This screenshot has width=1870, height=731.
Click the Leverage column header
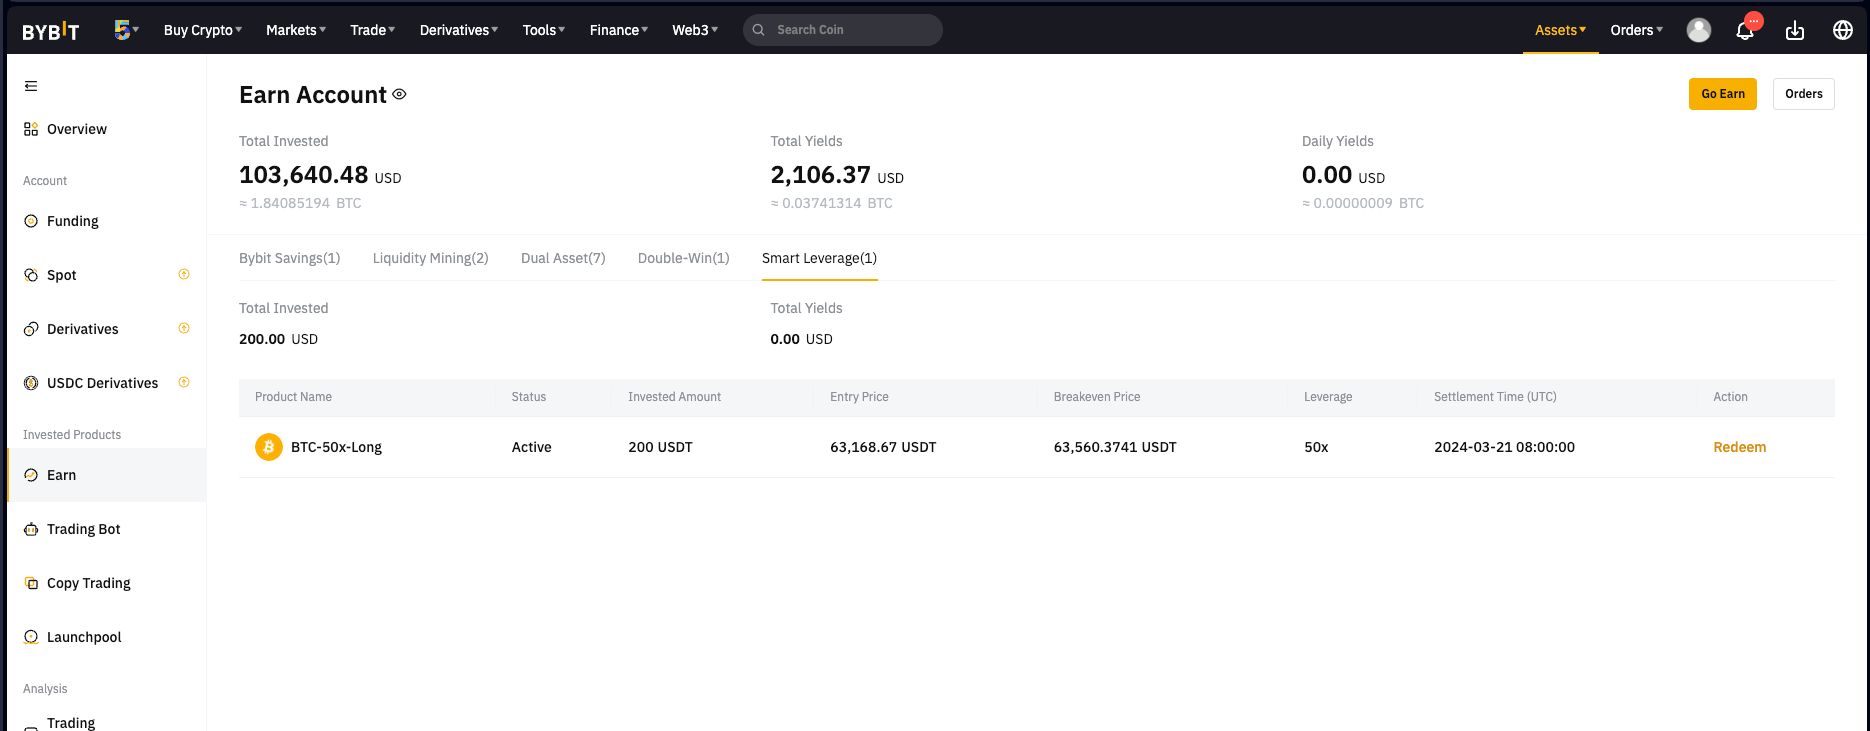click(x=1328, y=397)
